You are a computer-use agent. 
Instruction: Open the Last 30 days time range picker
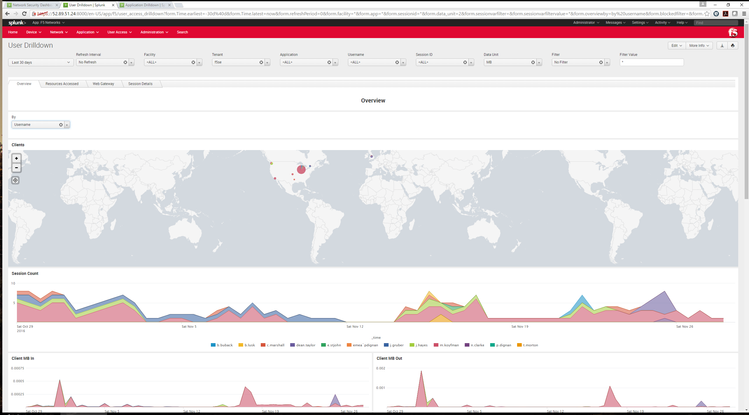(x=40, y=63)
